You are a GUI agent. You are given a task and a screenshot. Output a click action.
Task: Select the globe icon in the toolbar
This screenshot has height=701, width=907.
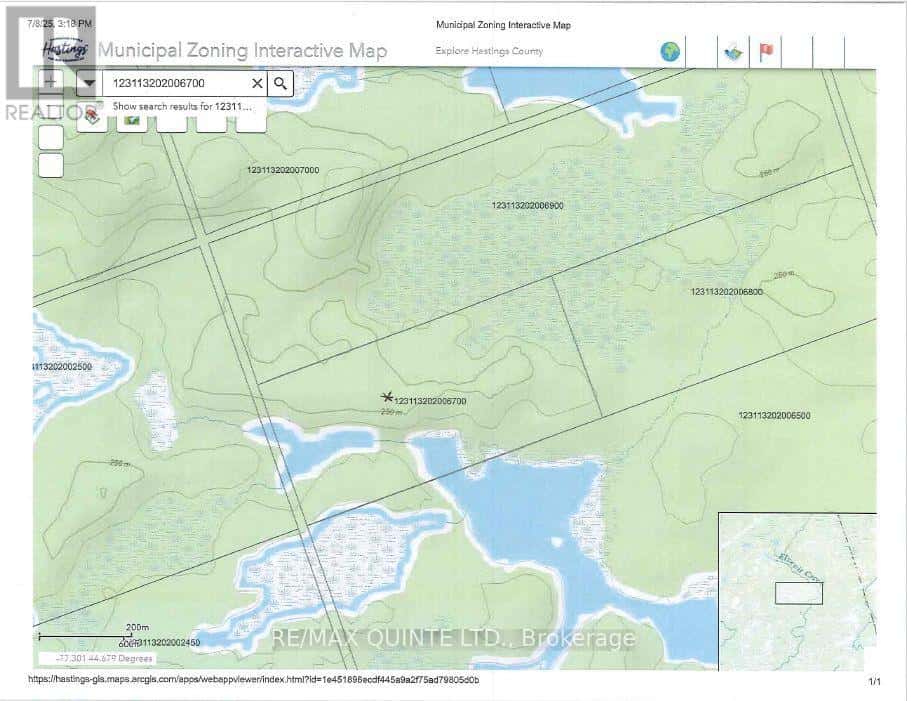click(x=669, y=50)
